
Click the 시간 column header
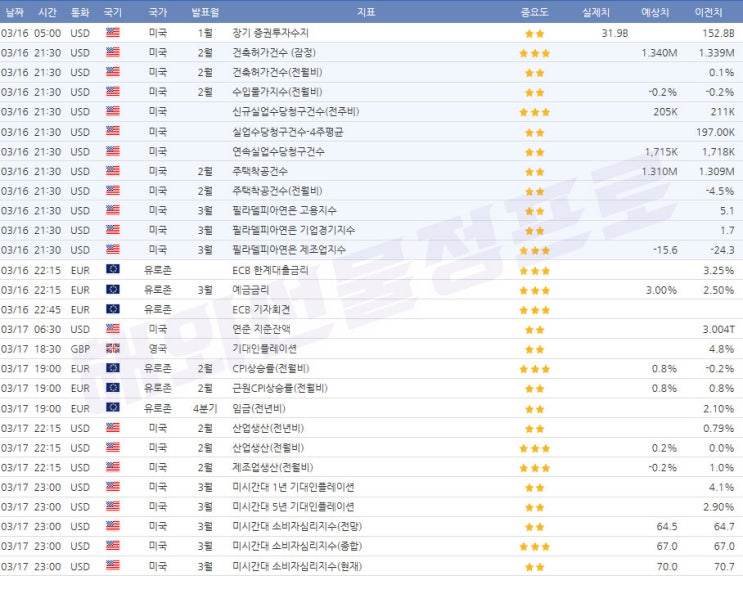pyautogui.click(x=47, y=12)
